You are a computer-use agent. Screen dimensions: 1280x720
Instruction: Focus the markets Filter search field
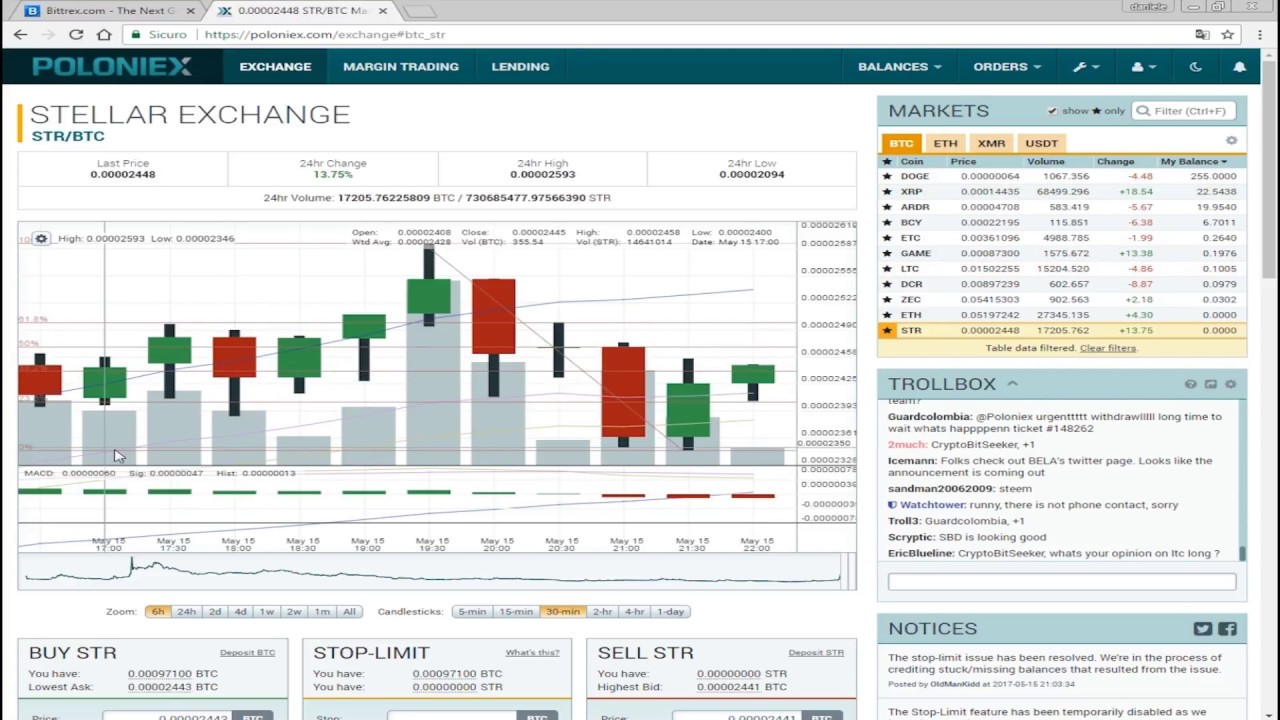[x=1184, y=111]
